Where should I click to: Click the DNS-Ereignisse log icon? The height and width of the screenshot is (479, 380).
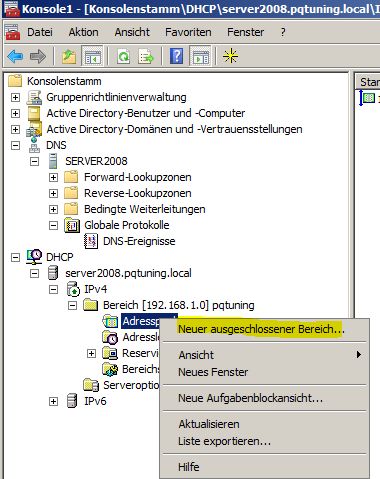pos(91,241)
